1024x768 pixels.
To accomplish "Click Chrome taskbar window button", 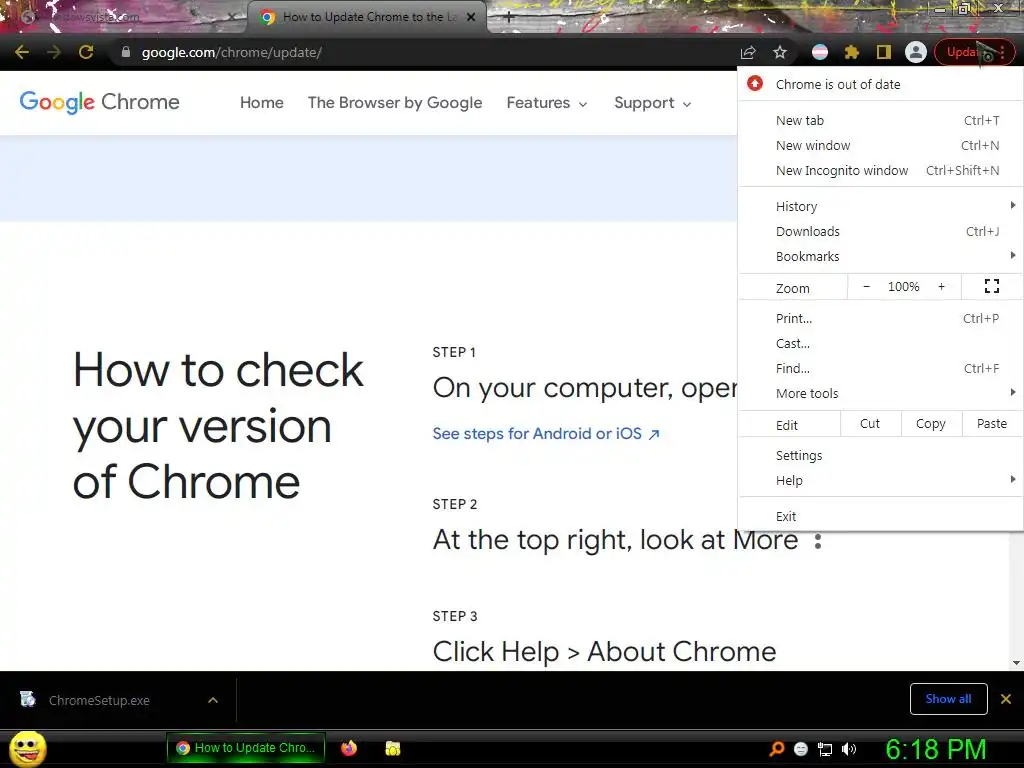I will pos(246,748).
